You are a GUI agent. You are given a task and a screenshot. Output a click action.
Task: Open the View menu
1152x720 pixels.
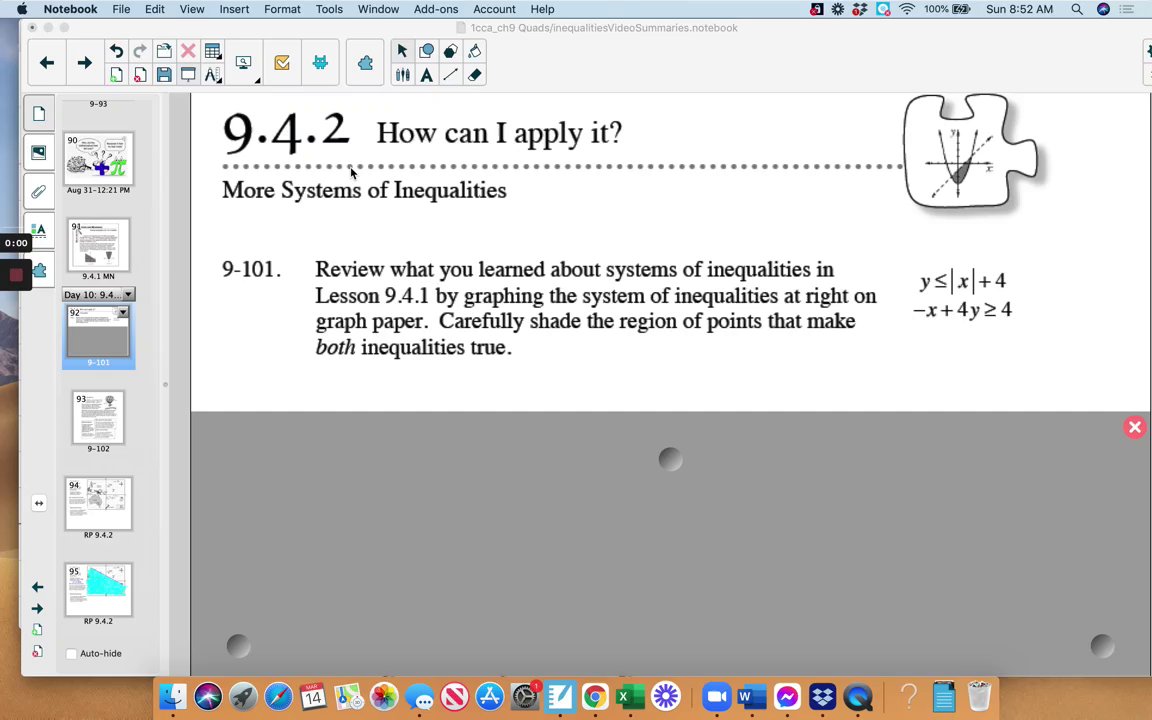(x=192, y=9)
